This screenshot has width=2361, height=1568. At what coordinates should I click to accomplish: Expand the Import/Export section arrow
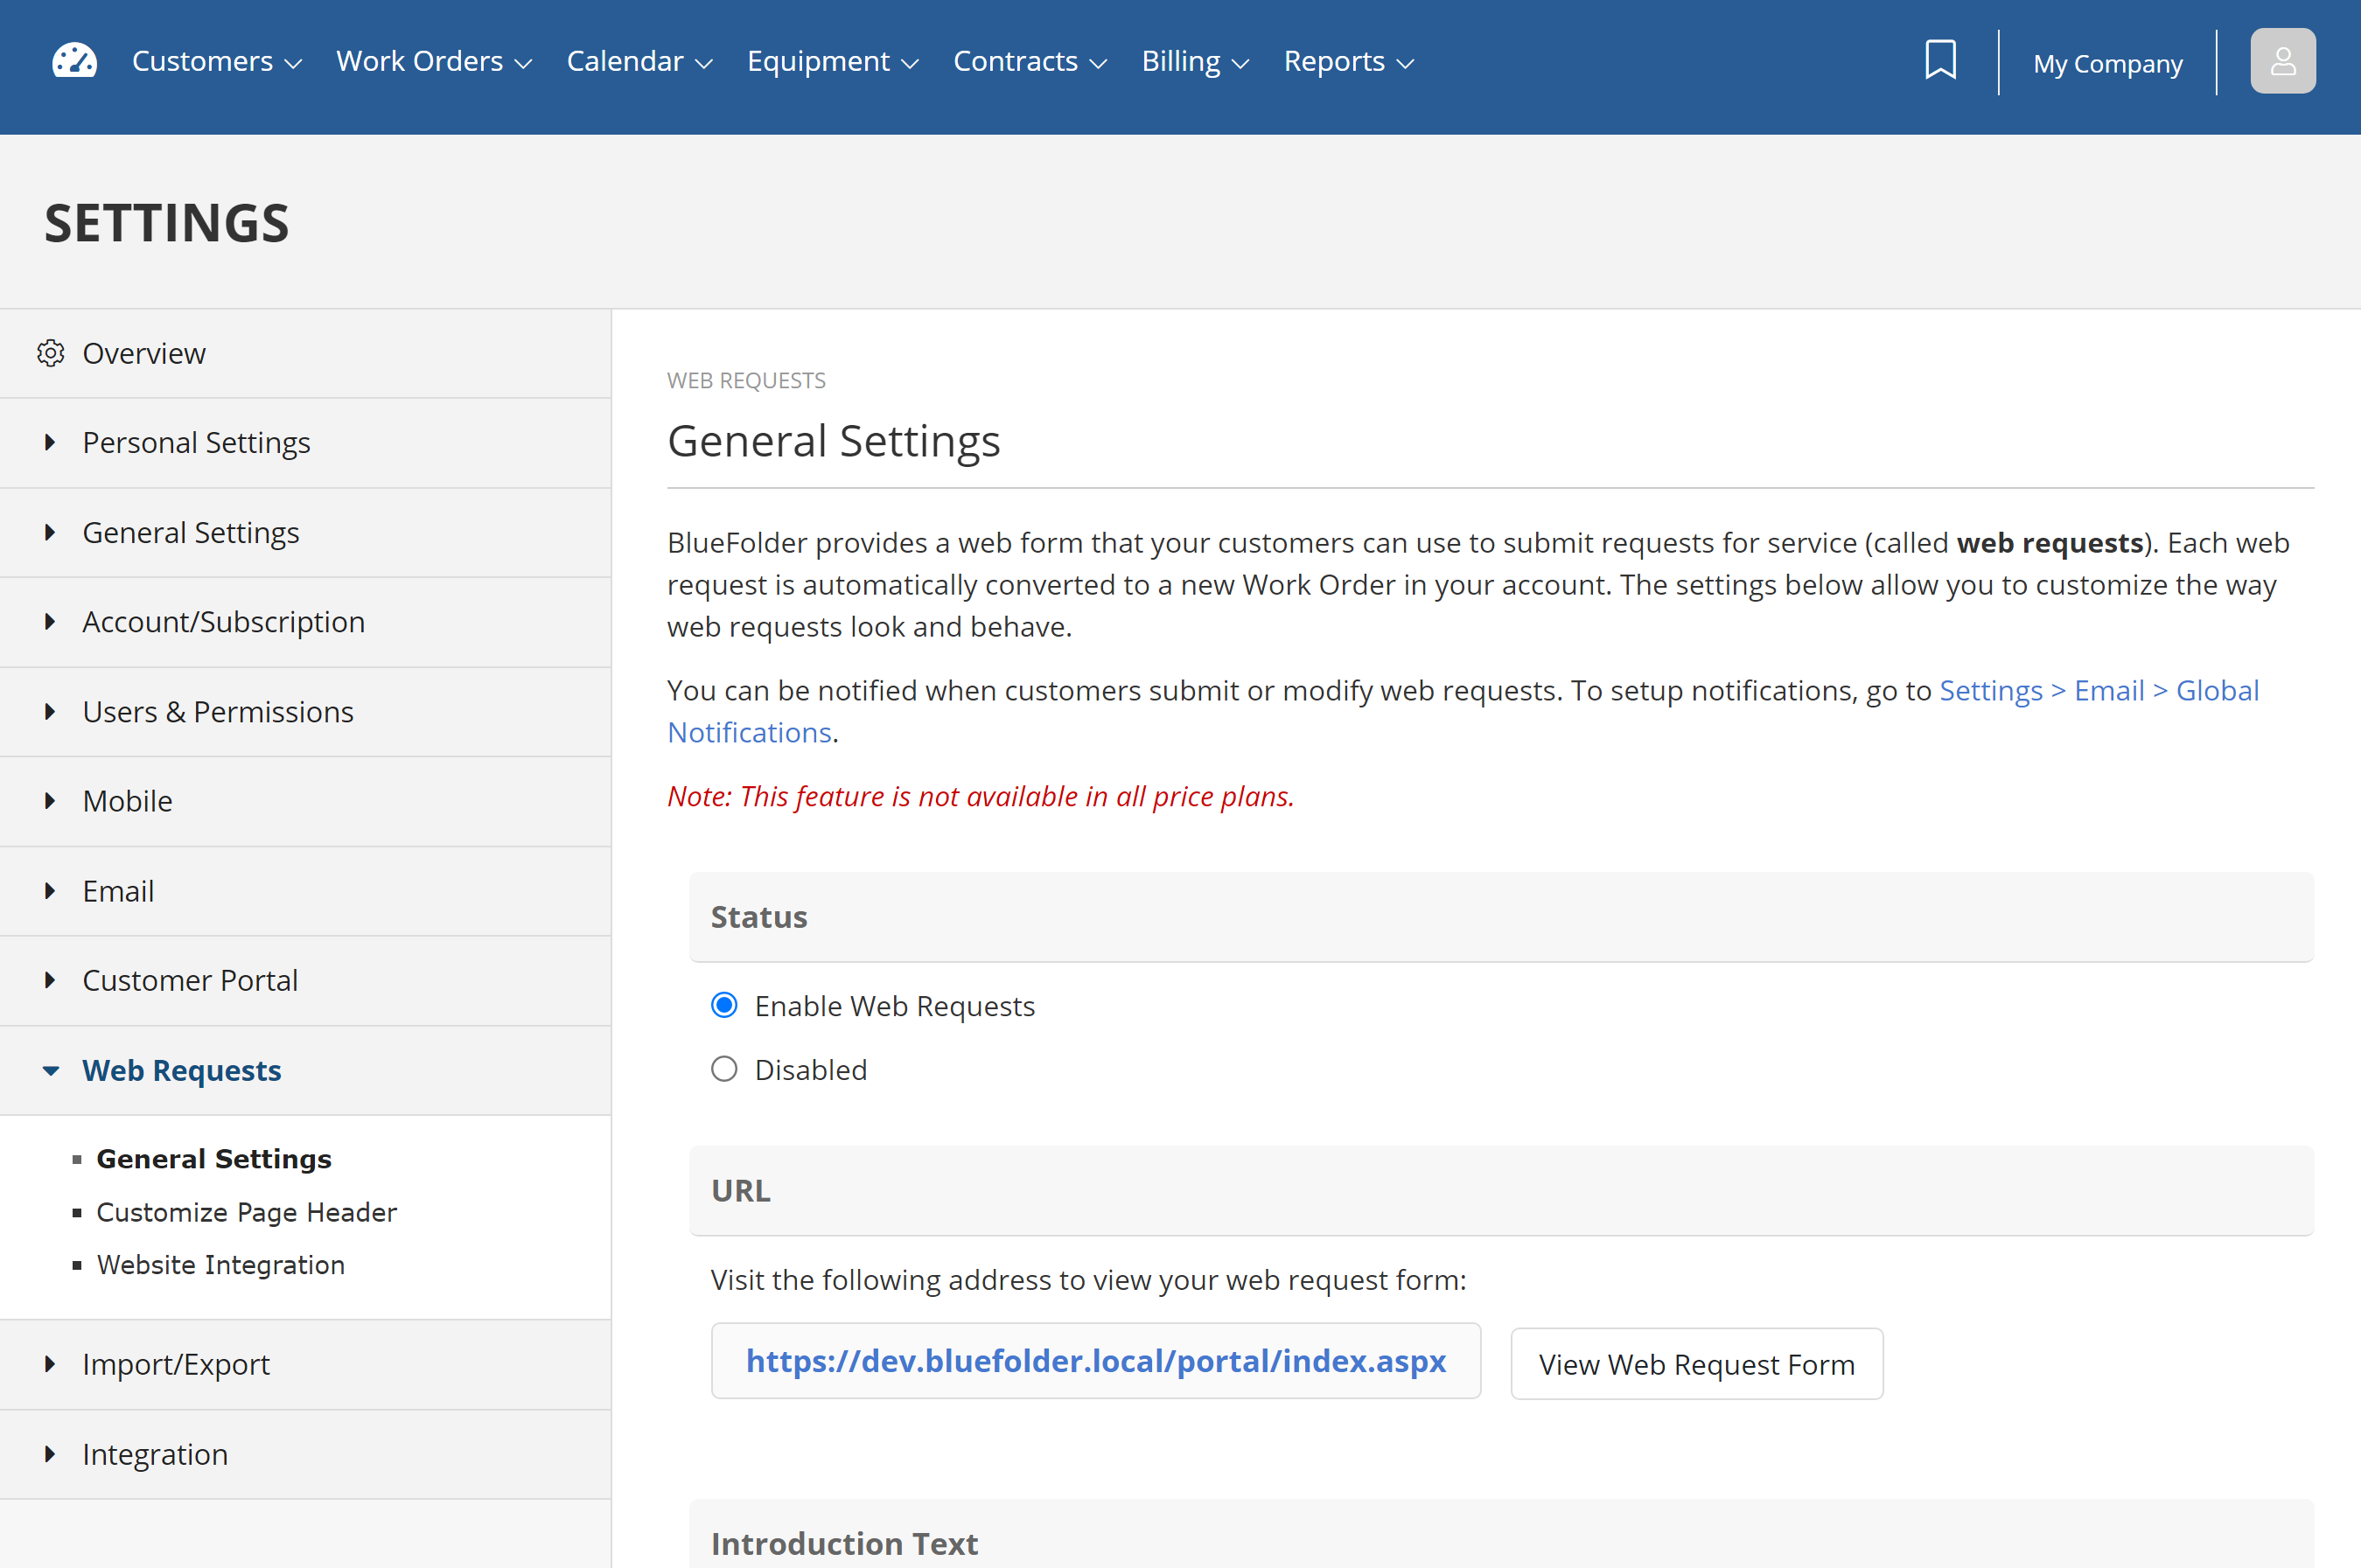point(50,1364)
